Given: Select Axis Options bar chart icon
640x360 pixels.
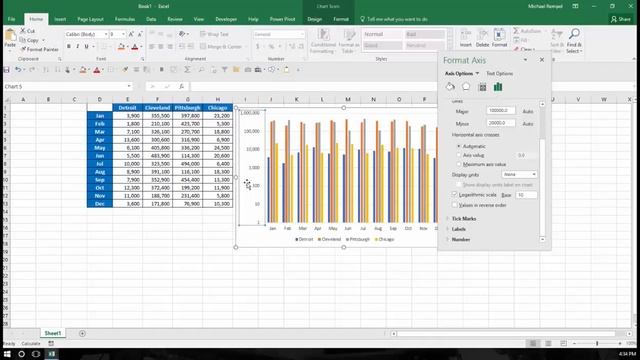Looking at the screenshot, I should pyautogui.click(x=498, y=87).
